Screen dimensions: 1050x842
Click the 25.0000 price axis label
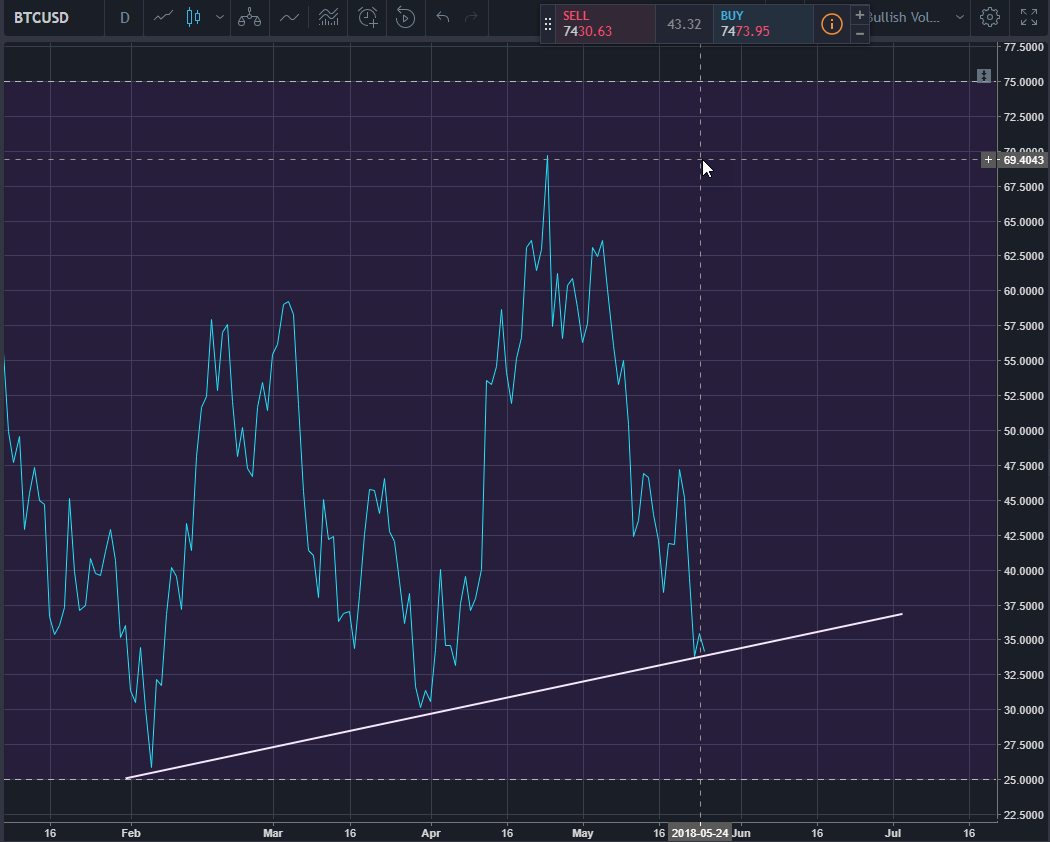click(1023, 780)
